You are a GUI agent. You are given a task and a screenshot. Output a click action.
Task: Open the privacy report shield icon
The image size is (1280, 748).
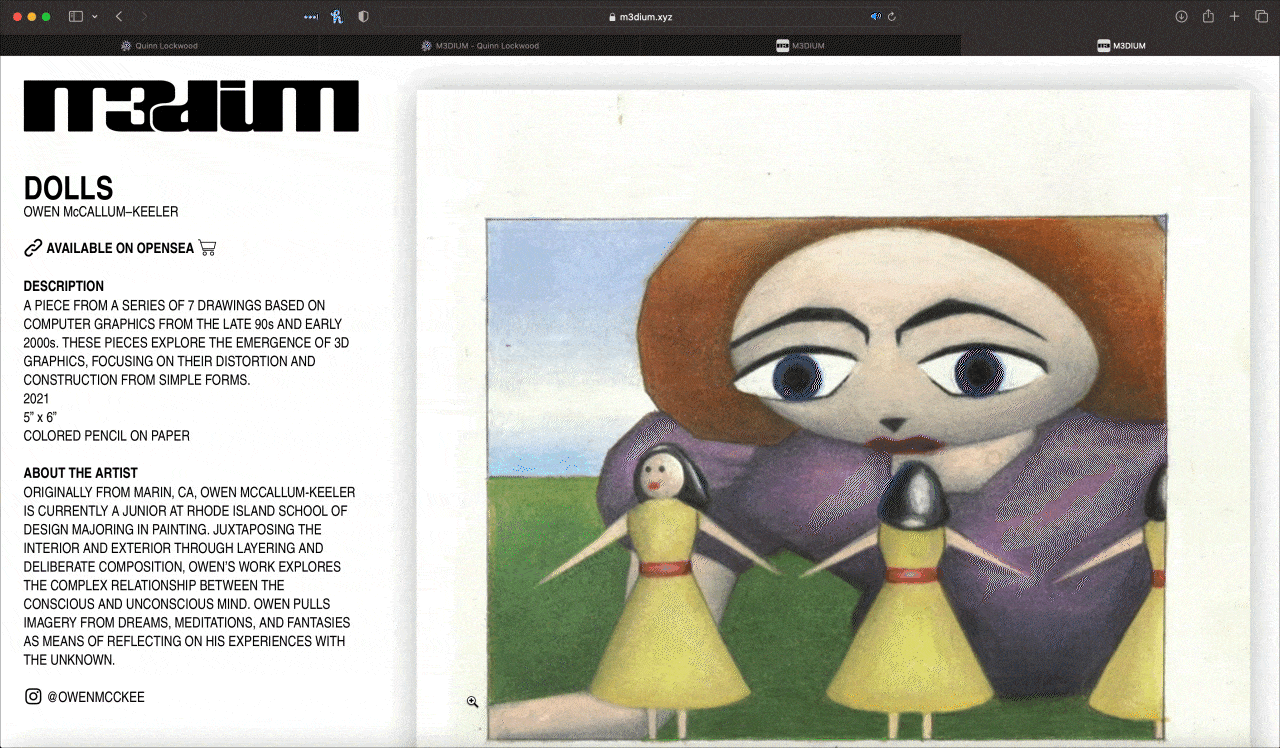(363, 16)
